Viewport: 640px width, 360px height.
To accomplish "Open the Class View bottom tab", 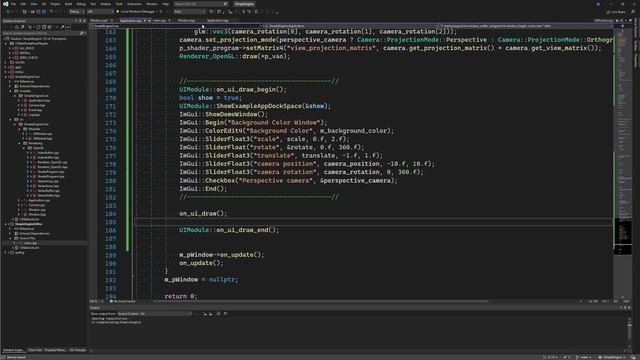I will pos(35,350).
